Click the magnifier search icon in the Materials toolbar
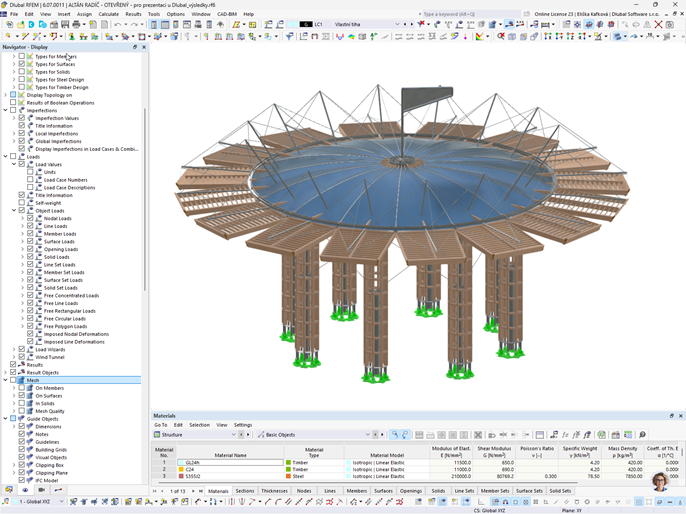The width and height of the screenshot is (686, 514). (x=642, y=435)
